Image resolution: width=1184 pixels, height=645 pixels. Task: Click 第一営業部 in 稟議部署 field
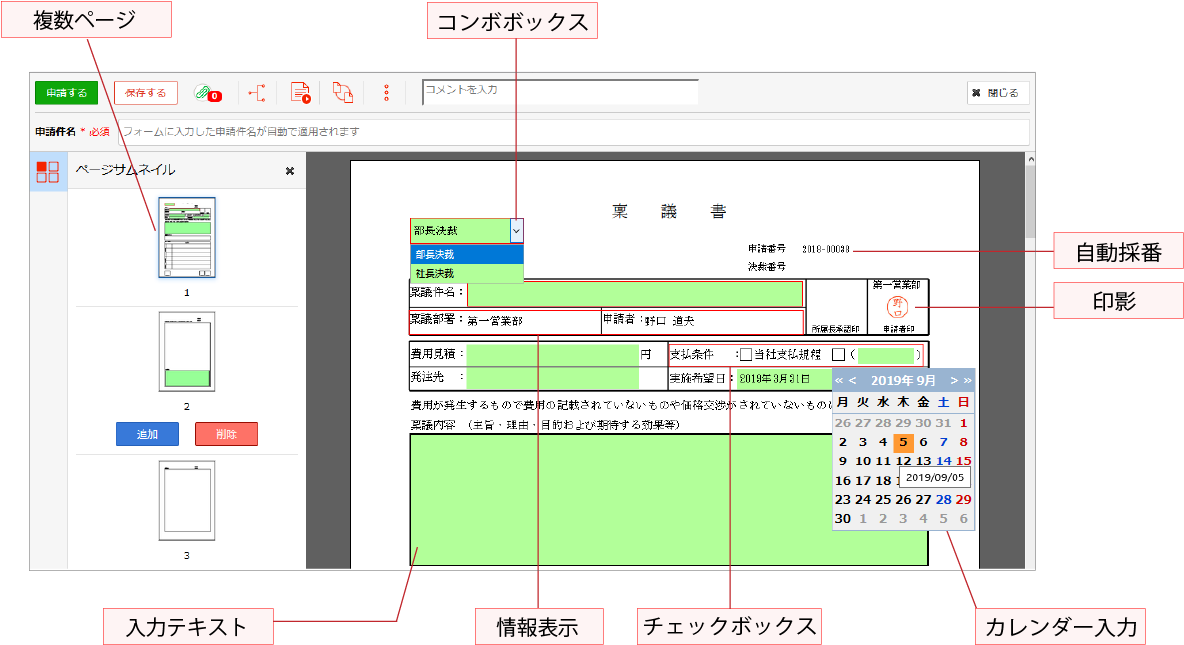pyautogui.click(x=495, y=321)
